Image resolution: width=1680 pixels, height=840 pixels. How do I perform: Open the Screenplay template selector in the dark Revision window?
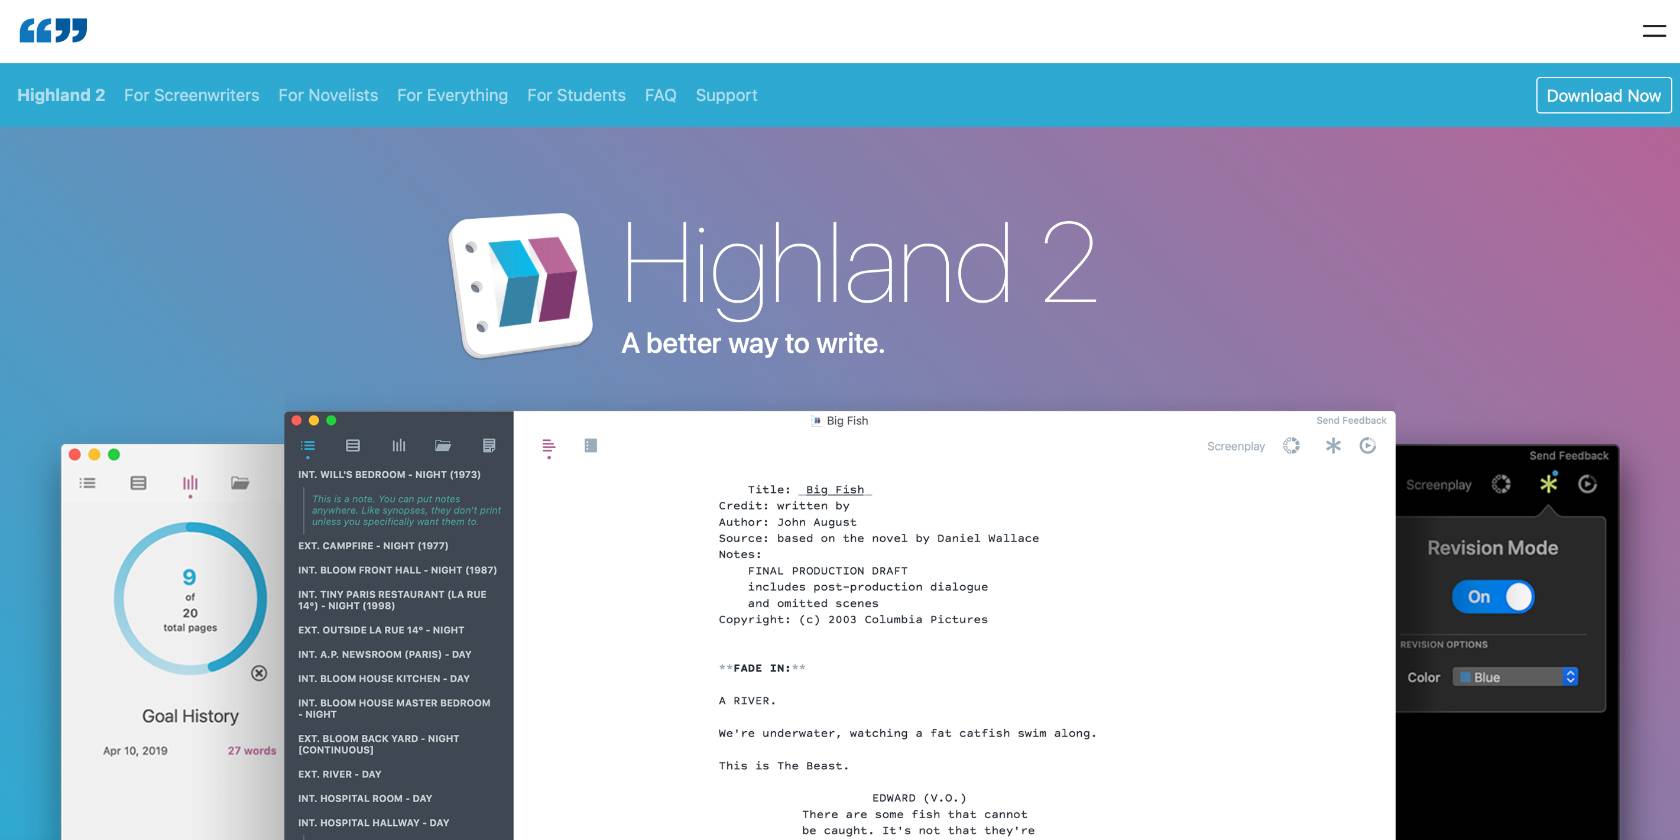[x=1439, y=485]
